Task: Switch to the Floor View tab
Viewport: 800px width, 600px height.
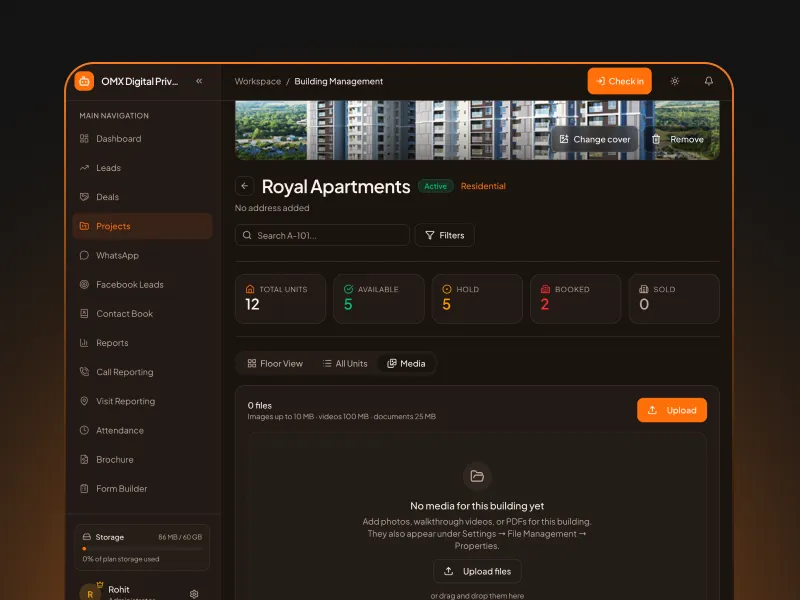Action: (275, 363)
